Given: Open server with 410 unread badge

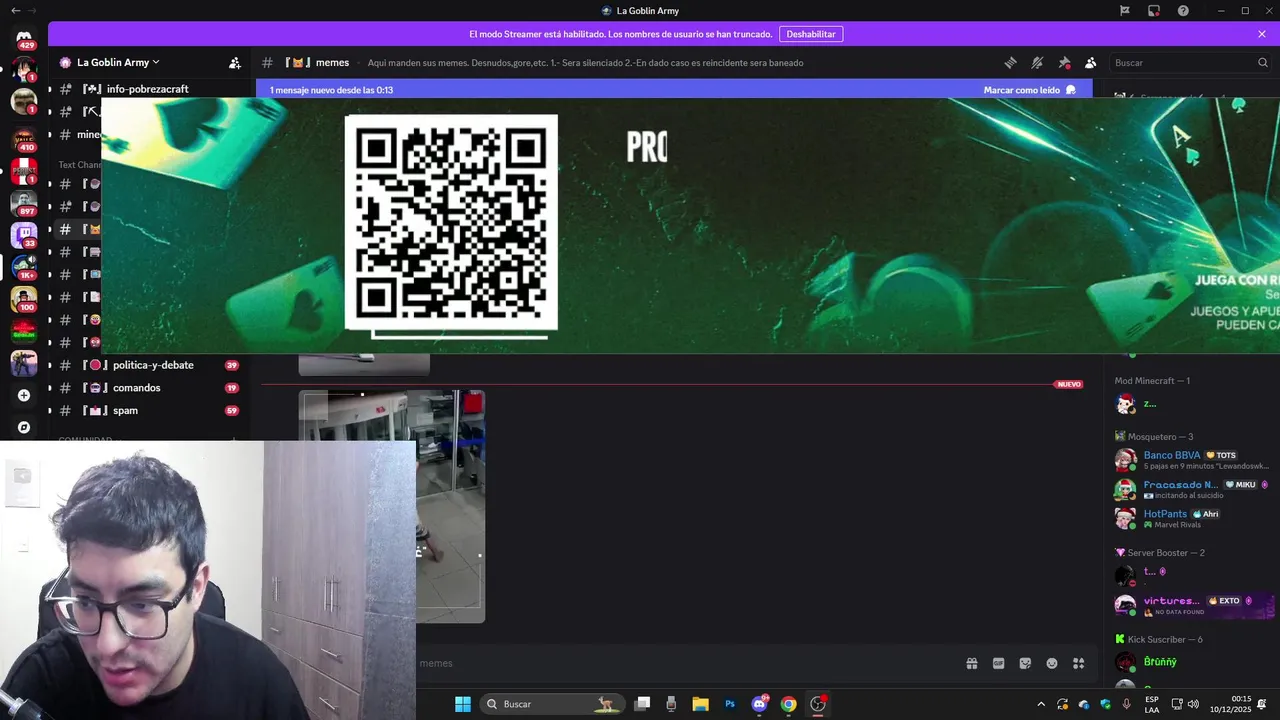Looking at the screenshot, I should (x=24, y=138).
